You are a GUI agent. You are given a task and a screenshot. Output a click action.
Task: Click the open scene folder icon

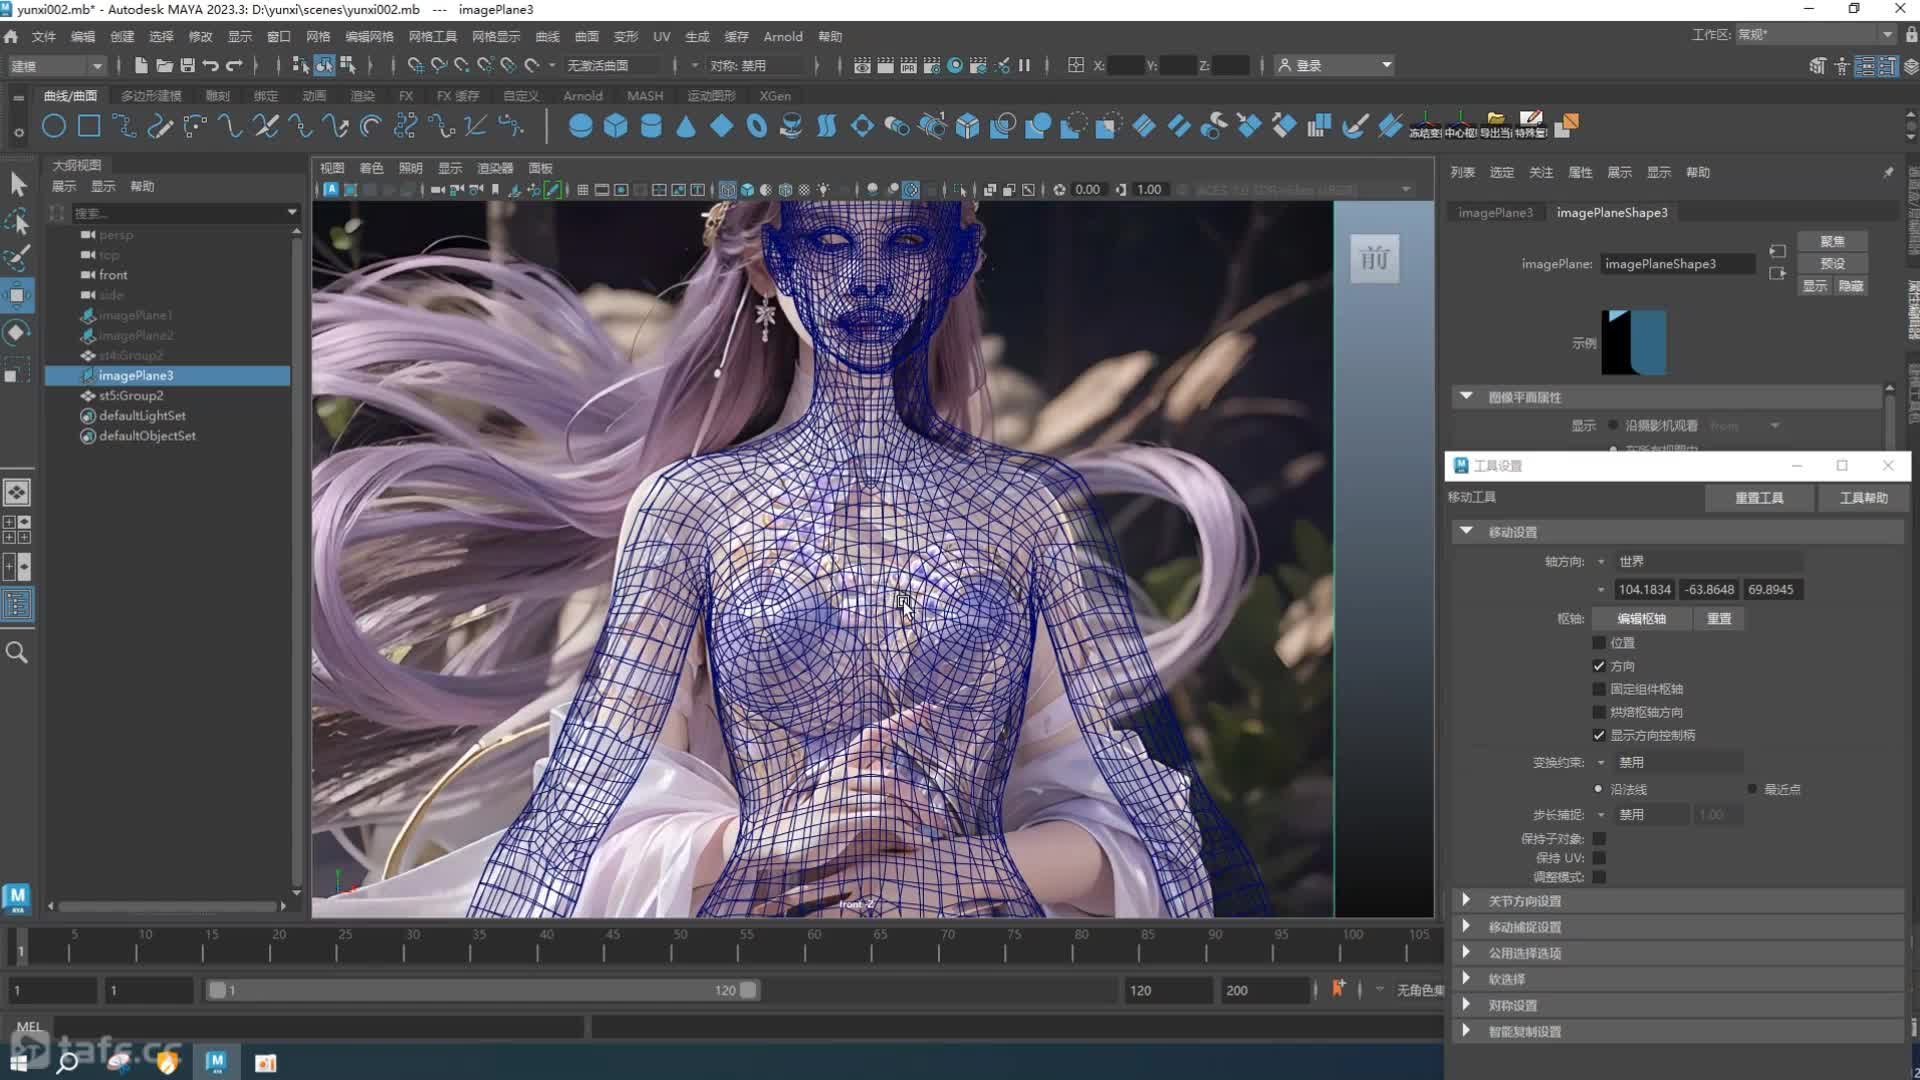click(x=164, y=65)
